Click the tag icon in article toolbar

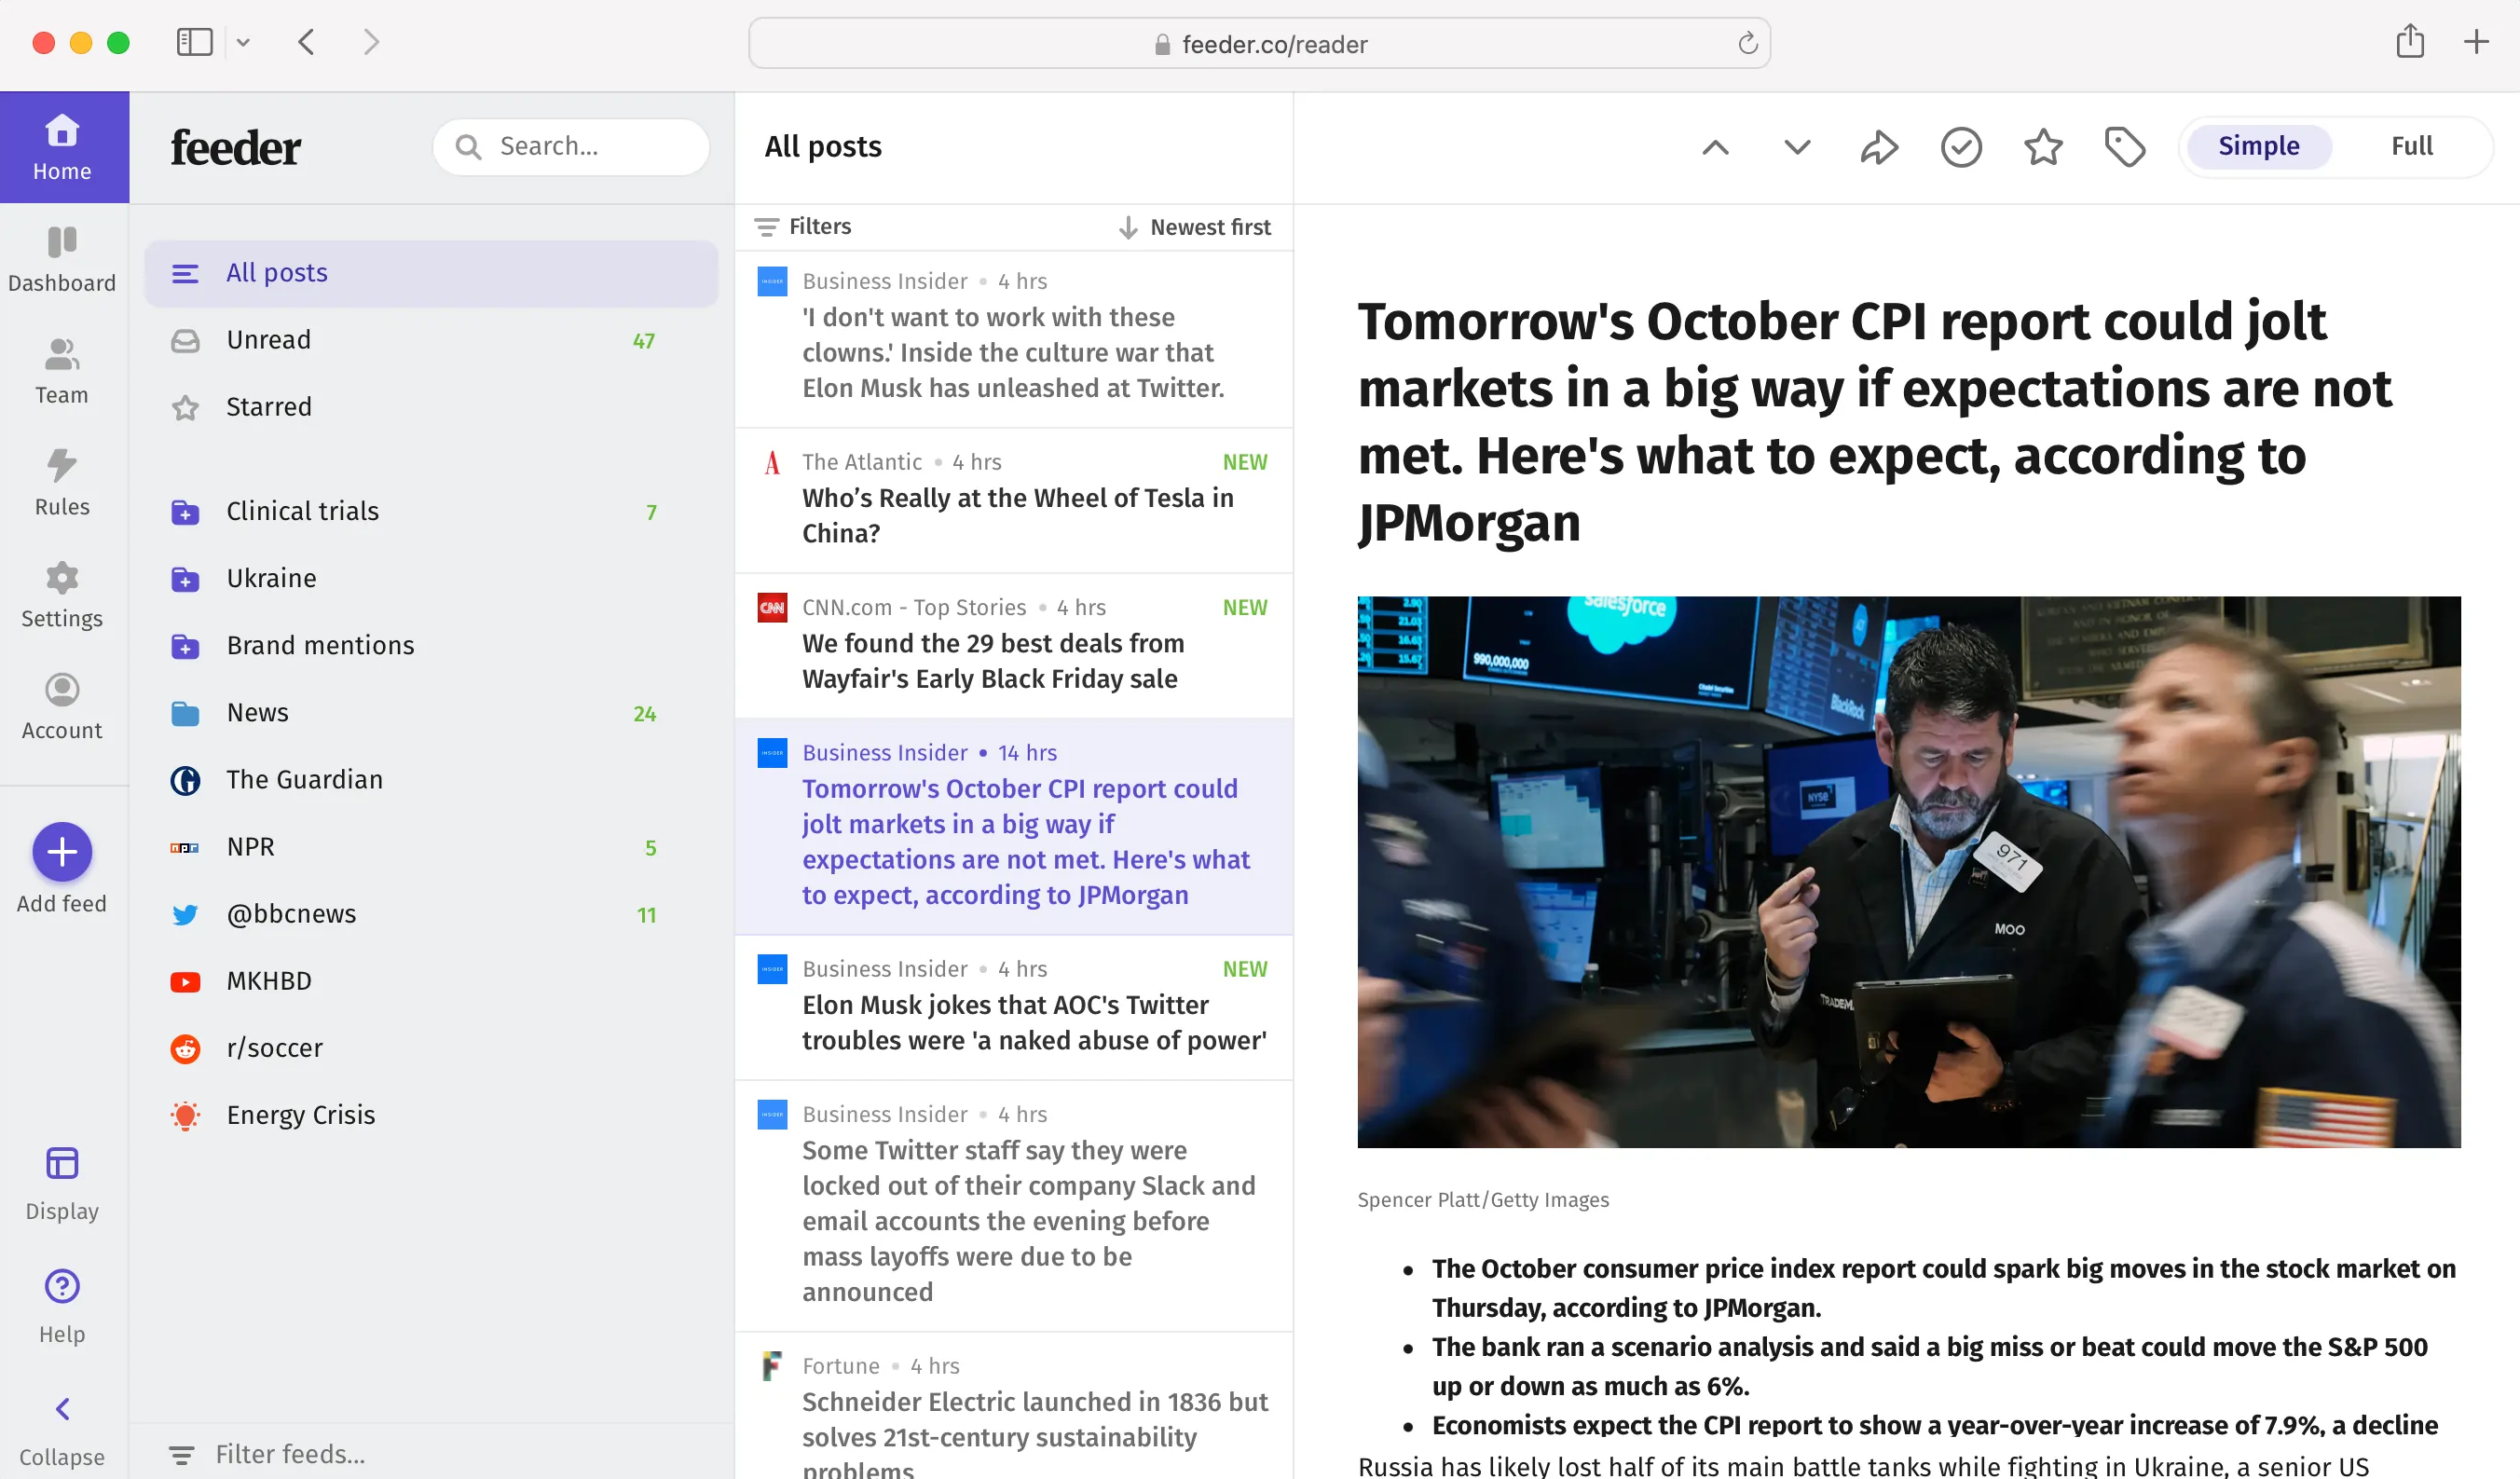pos(2124,147)
